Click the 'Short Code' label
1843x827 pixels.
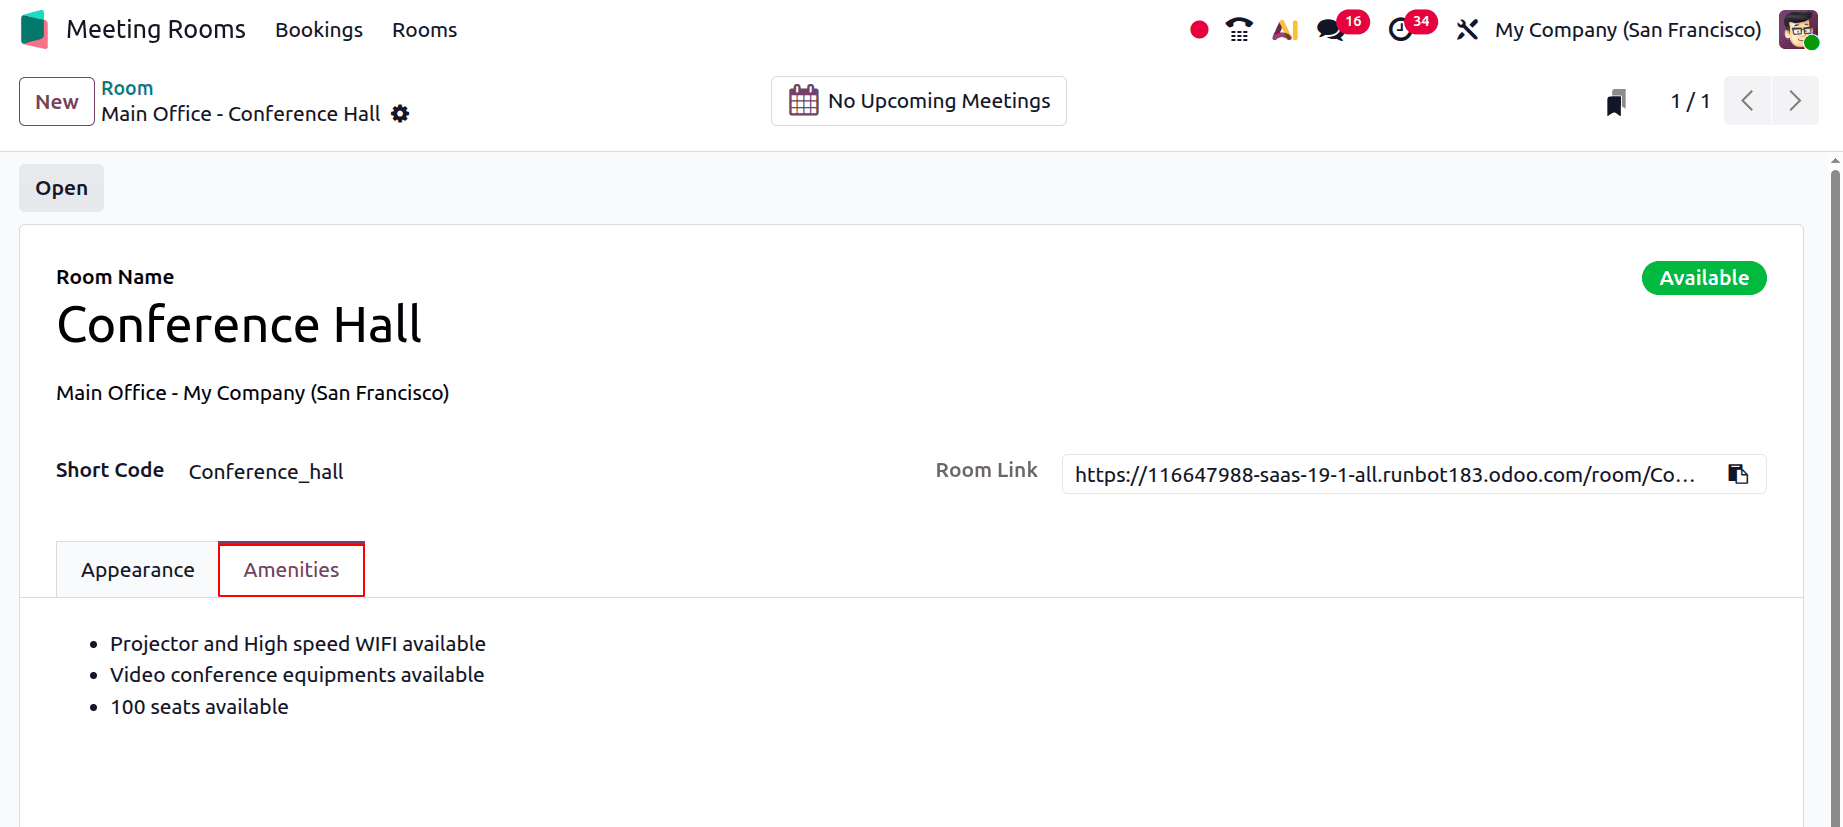point(110,470)
